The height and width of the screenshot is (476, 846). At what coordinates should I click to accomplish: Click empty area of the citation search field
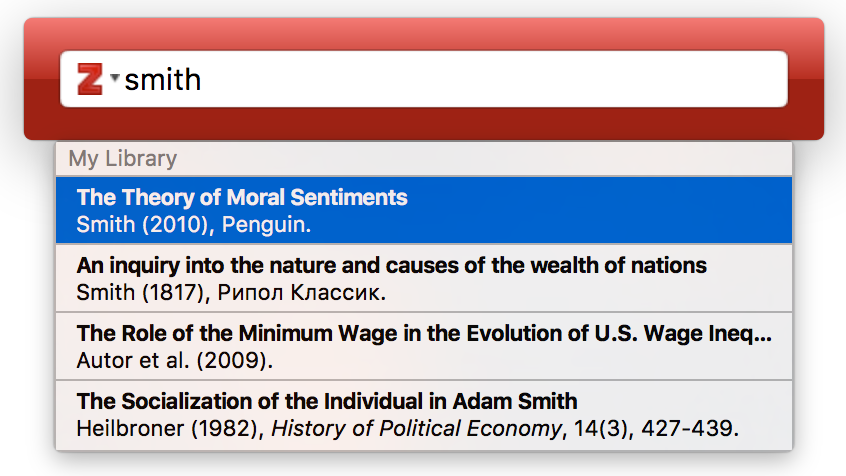[486, 79]
